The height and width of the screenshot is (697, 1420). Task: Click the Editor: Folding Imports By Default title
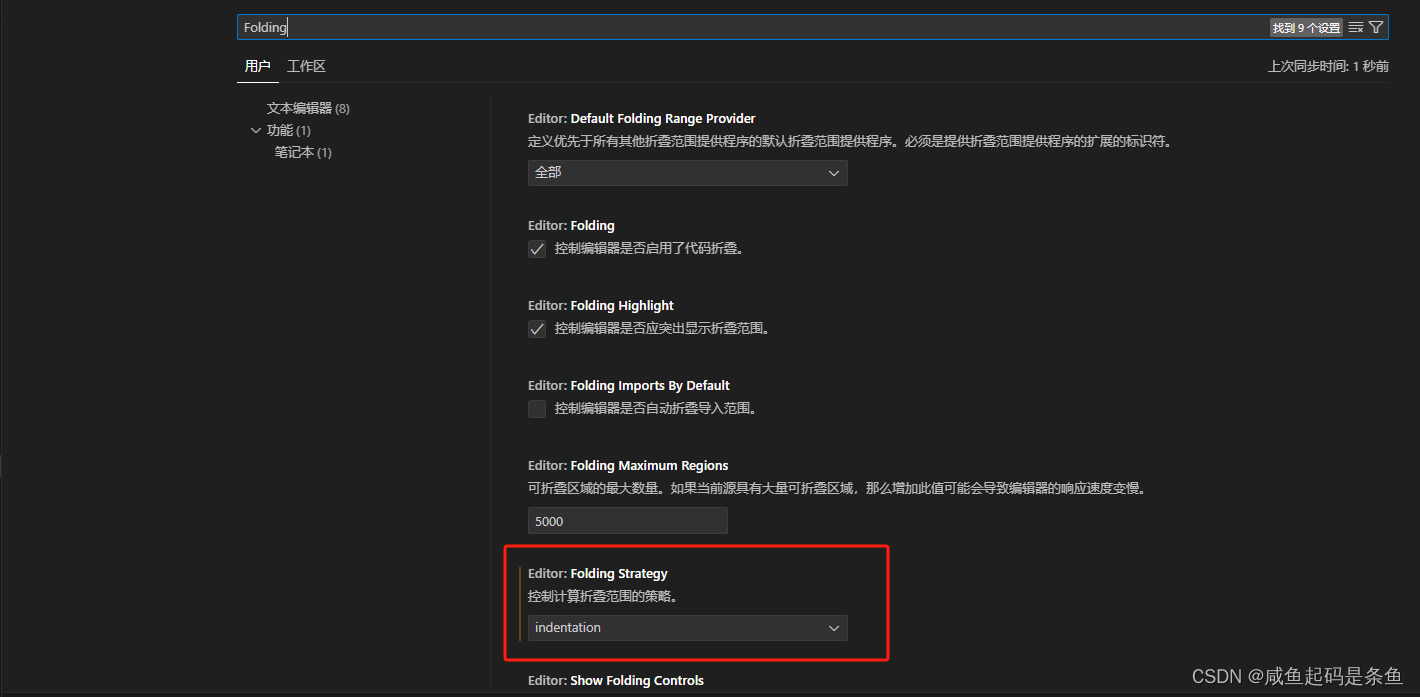coord(629,386)
